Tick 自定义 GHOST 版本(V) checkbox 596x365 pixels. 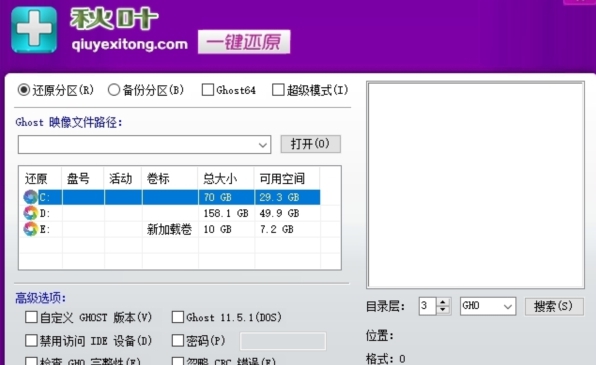click(31, 317)
